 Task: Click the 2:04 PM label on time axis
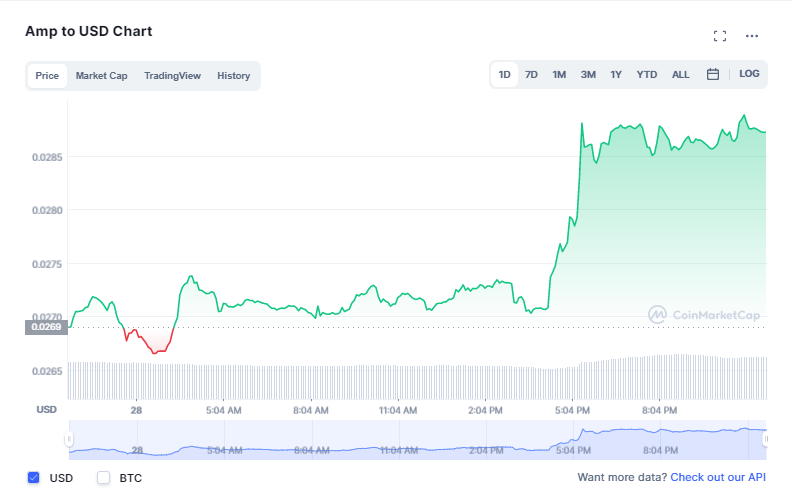(x=485, y=411)
